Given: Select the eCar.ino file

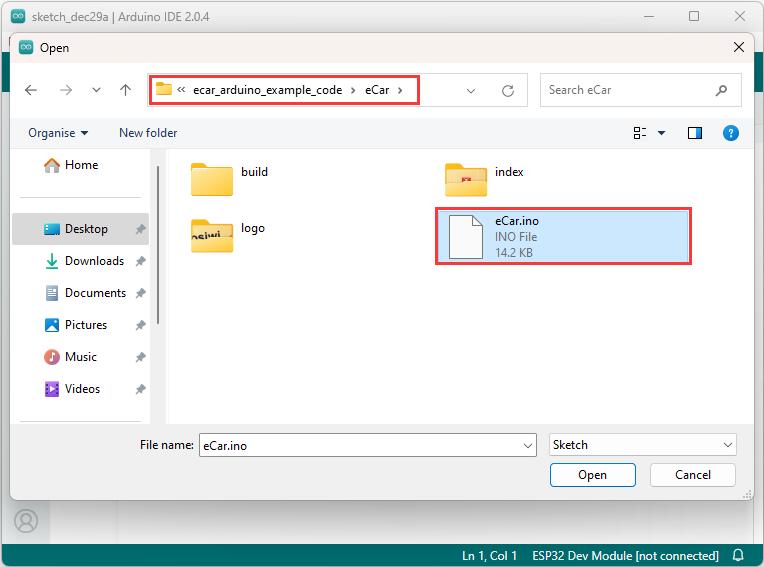Looking at the screenshot, I should [x=563, y=236].
